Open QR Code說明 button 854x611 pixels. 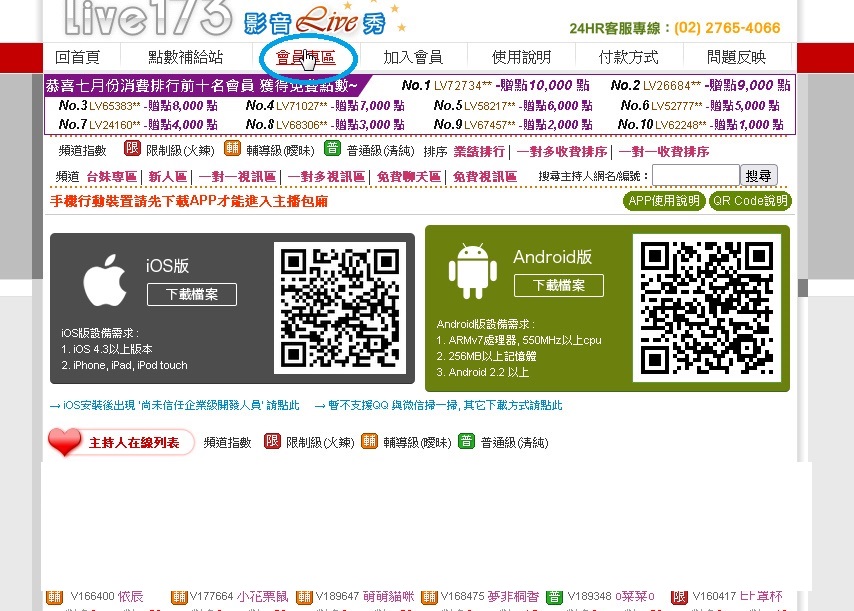click(750, 201)
